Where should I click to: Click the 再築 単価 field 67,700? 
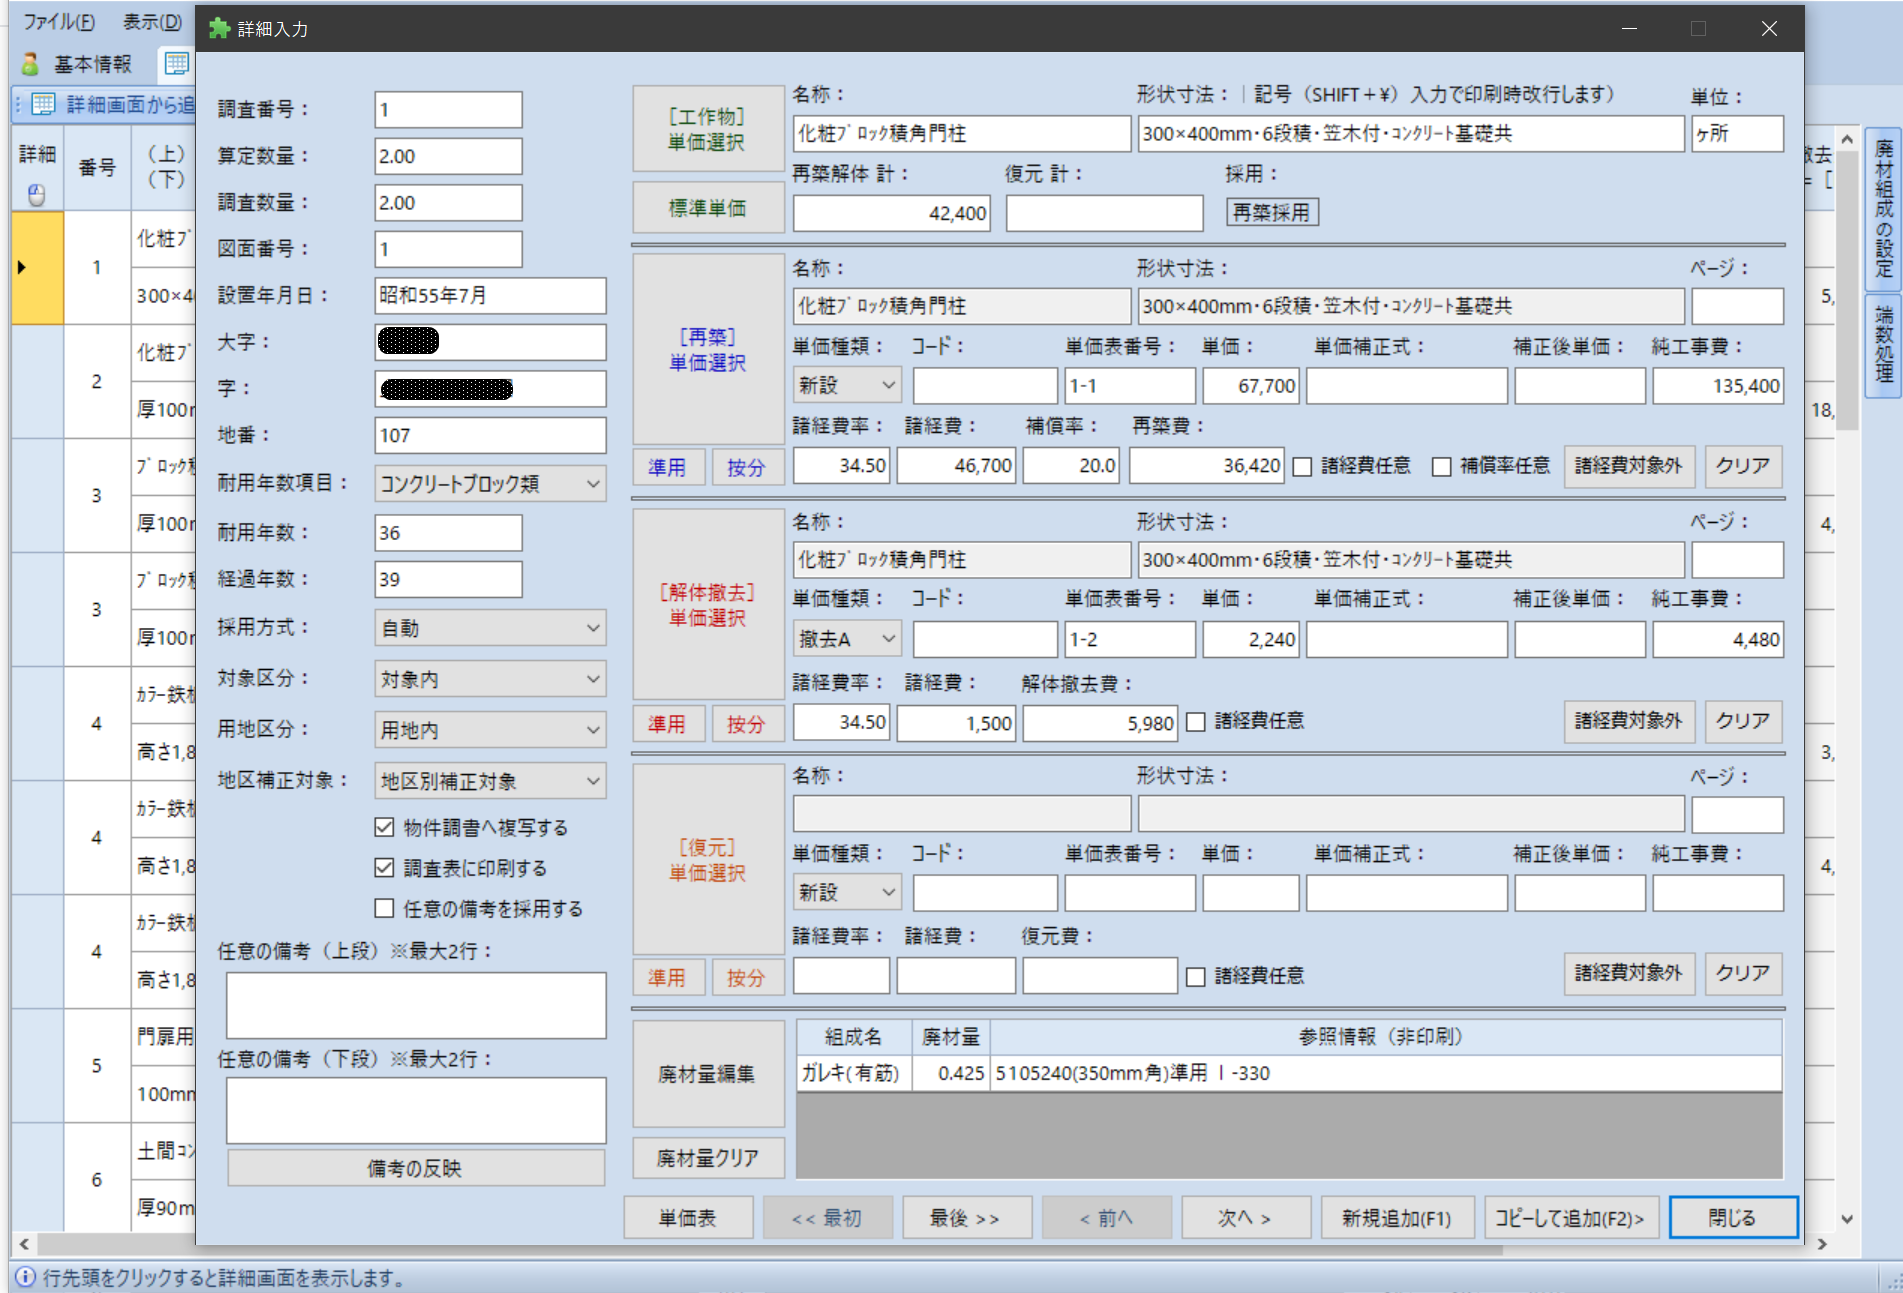pyautogui.click(x=1251, y=385)
